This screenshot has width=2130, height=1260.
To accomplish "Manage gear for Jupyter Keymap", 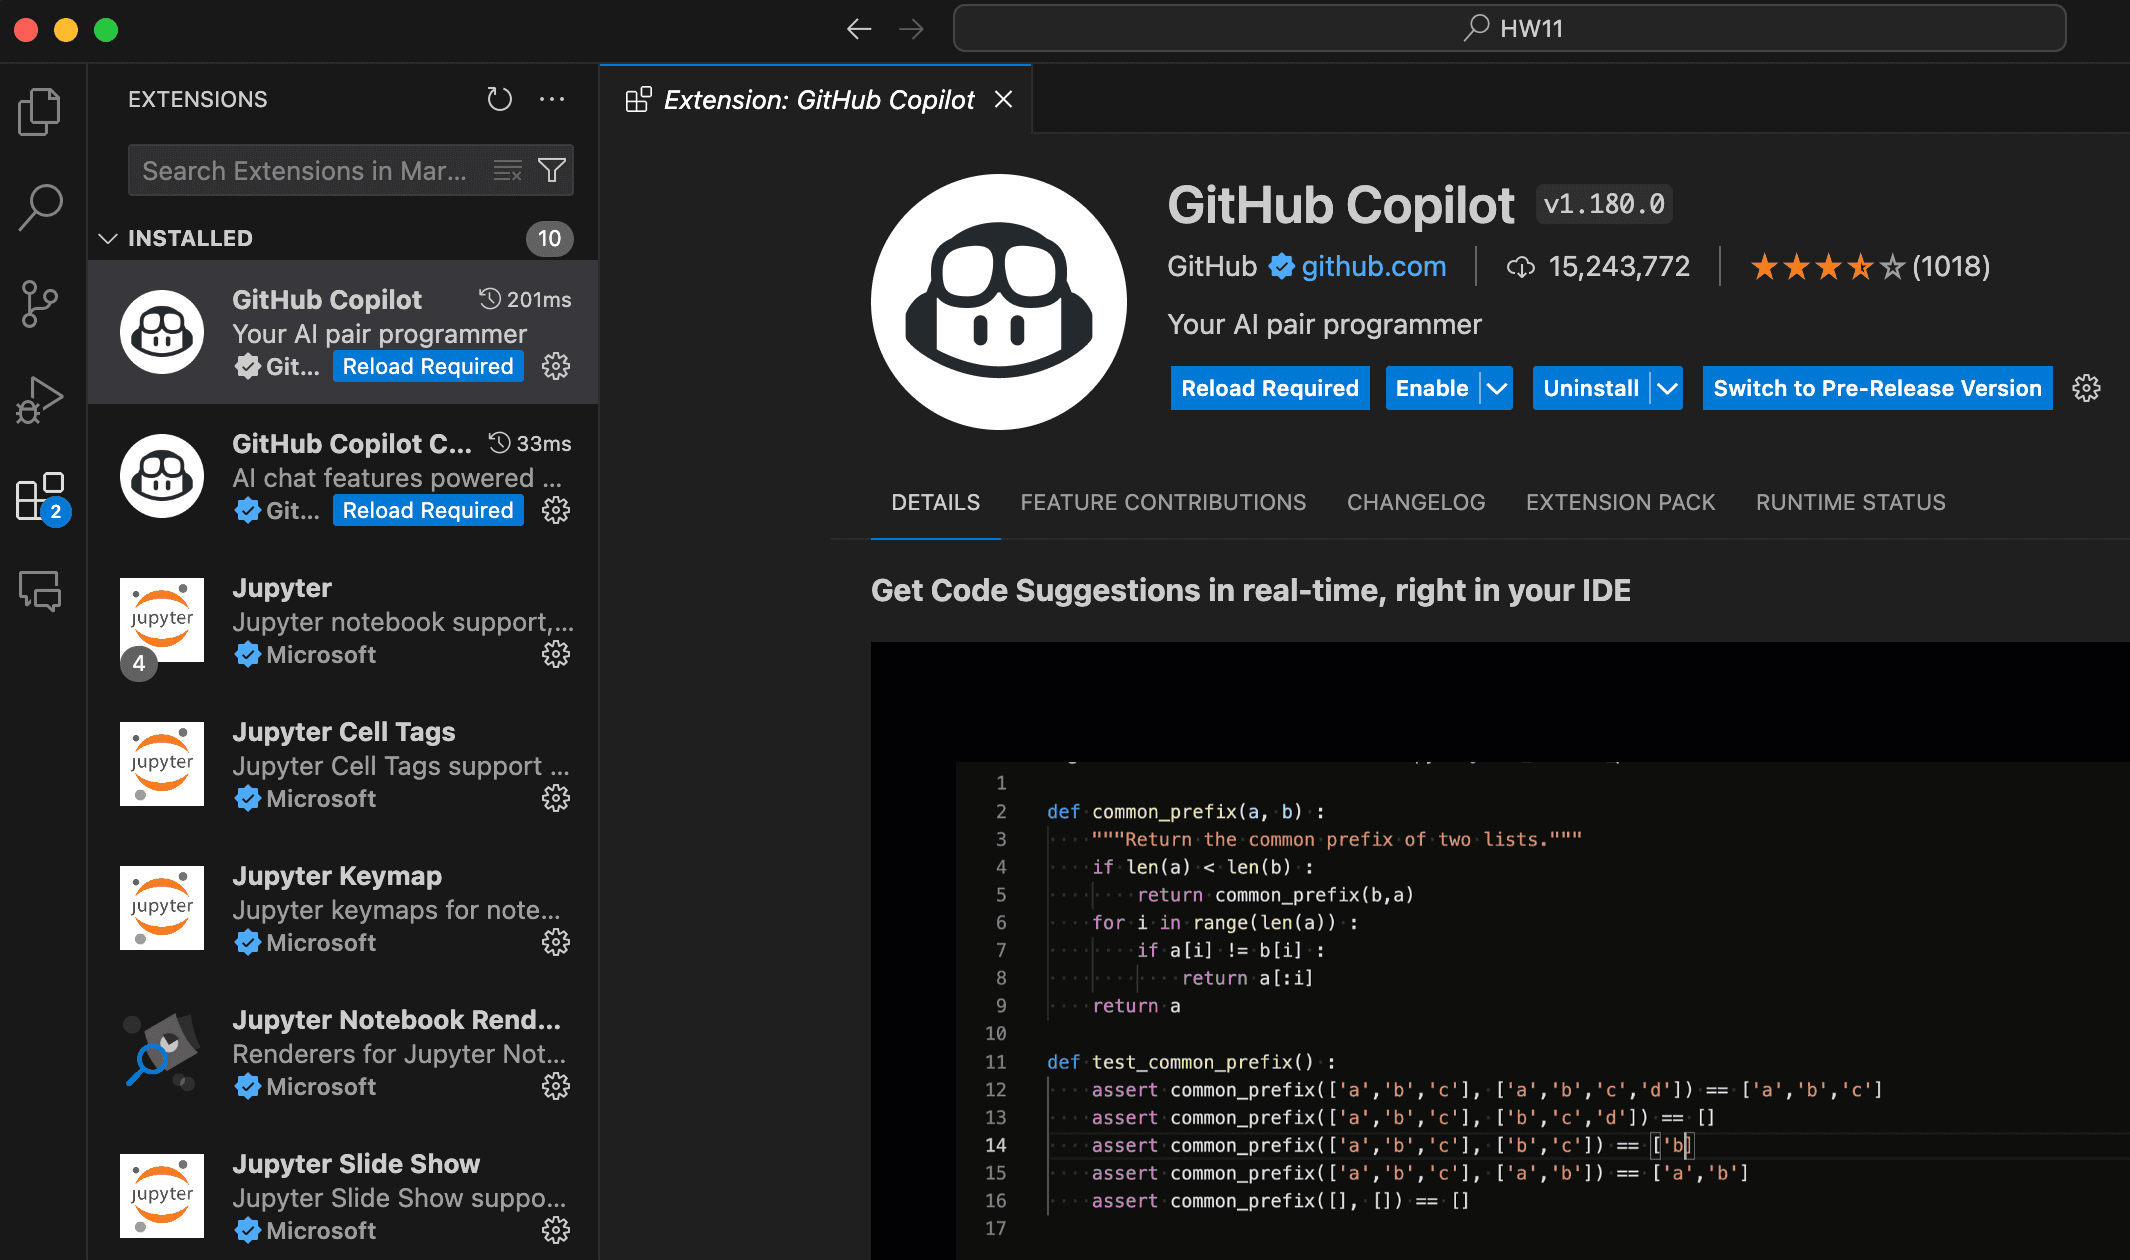I will point(556,942).
